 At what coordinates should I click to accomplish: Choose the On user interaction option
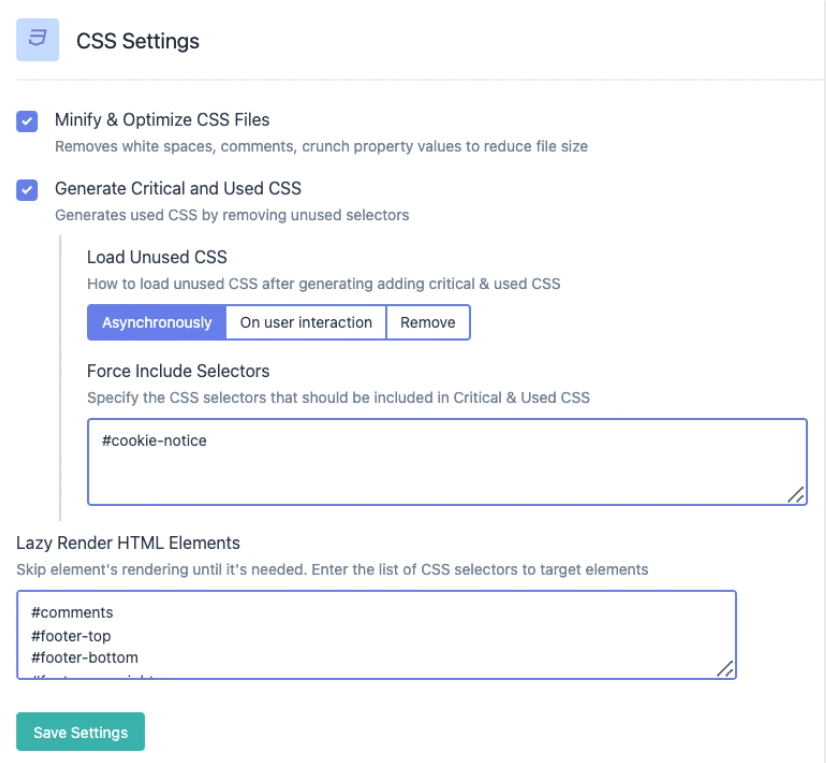[306, 322]
